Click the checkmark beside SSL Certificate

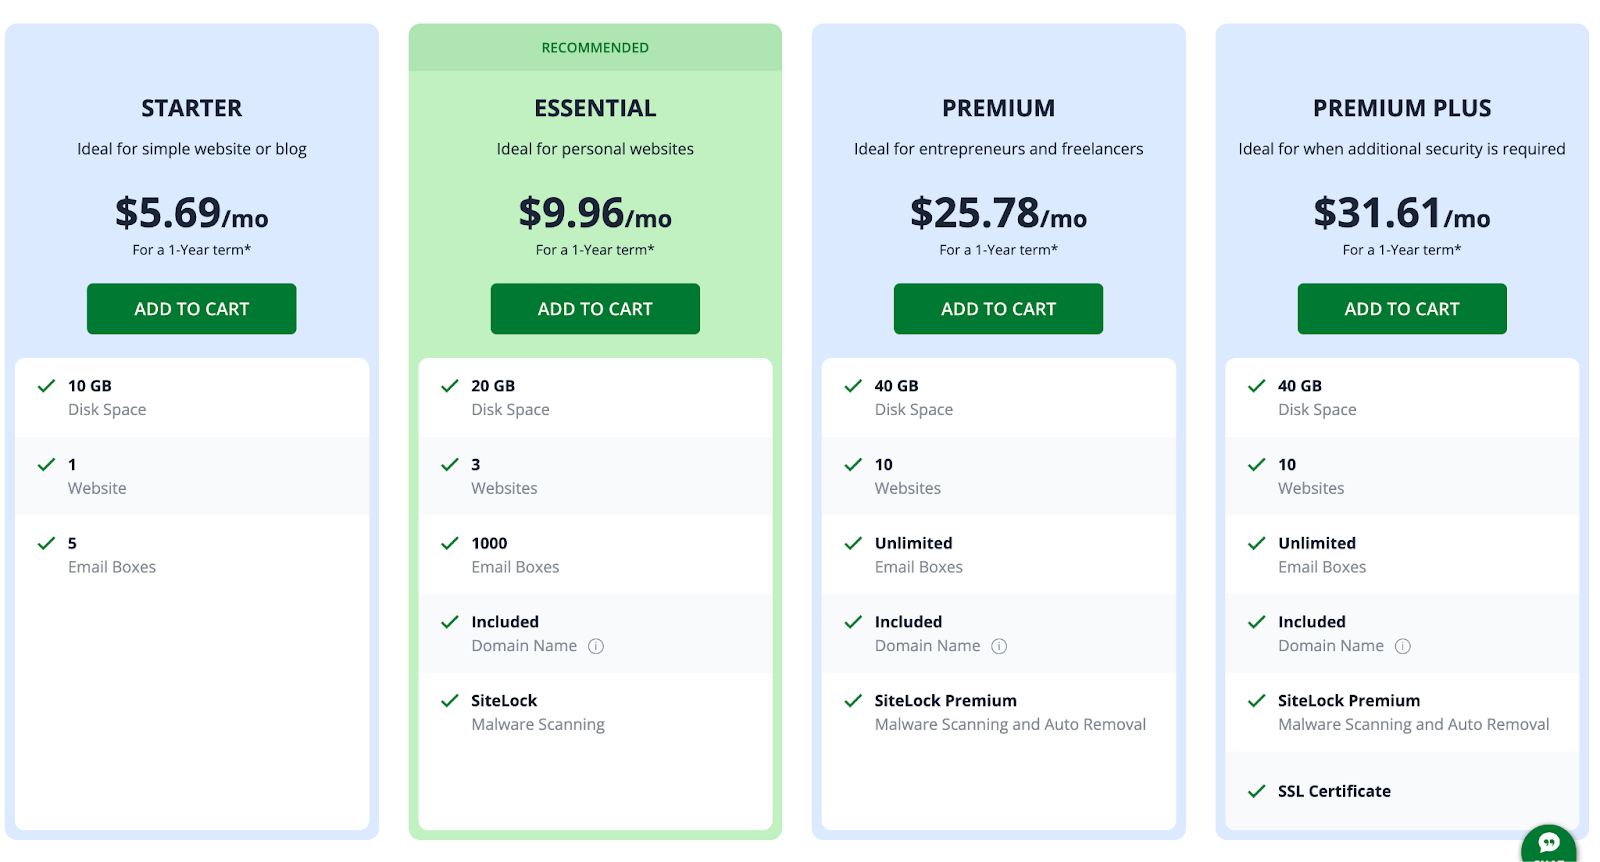click(x=1257, y=791)
